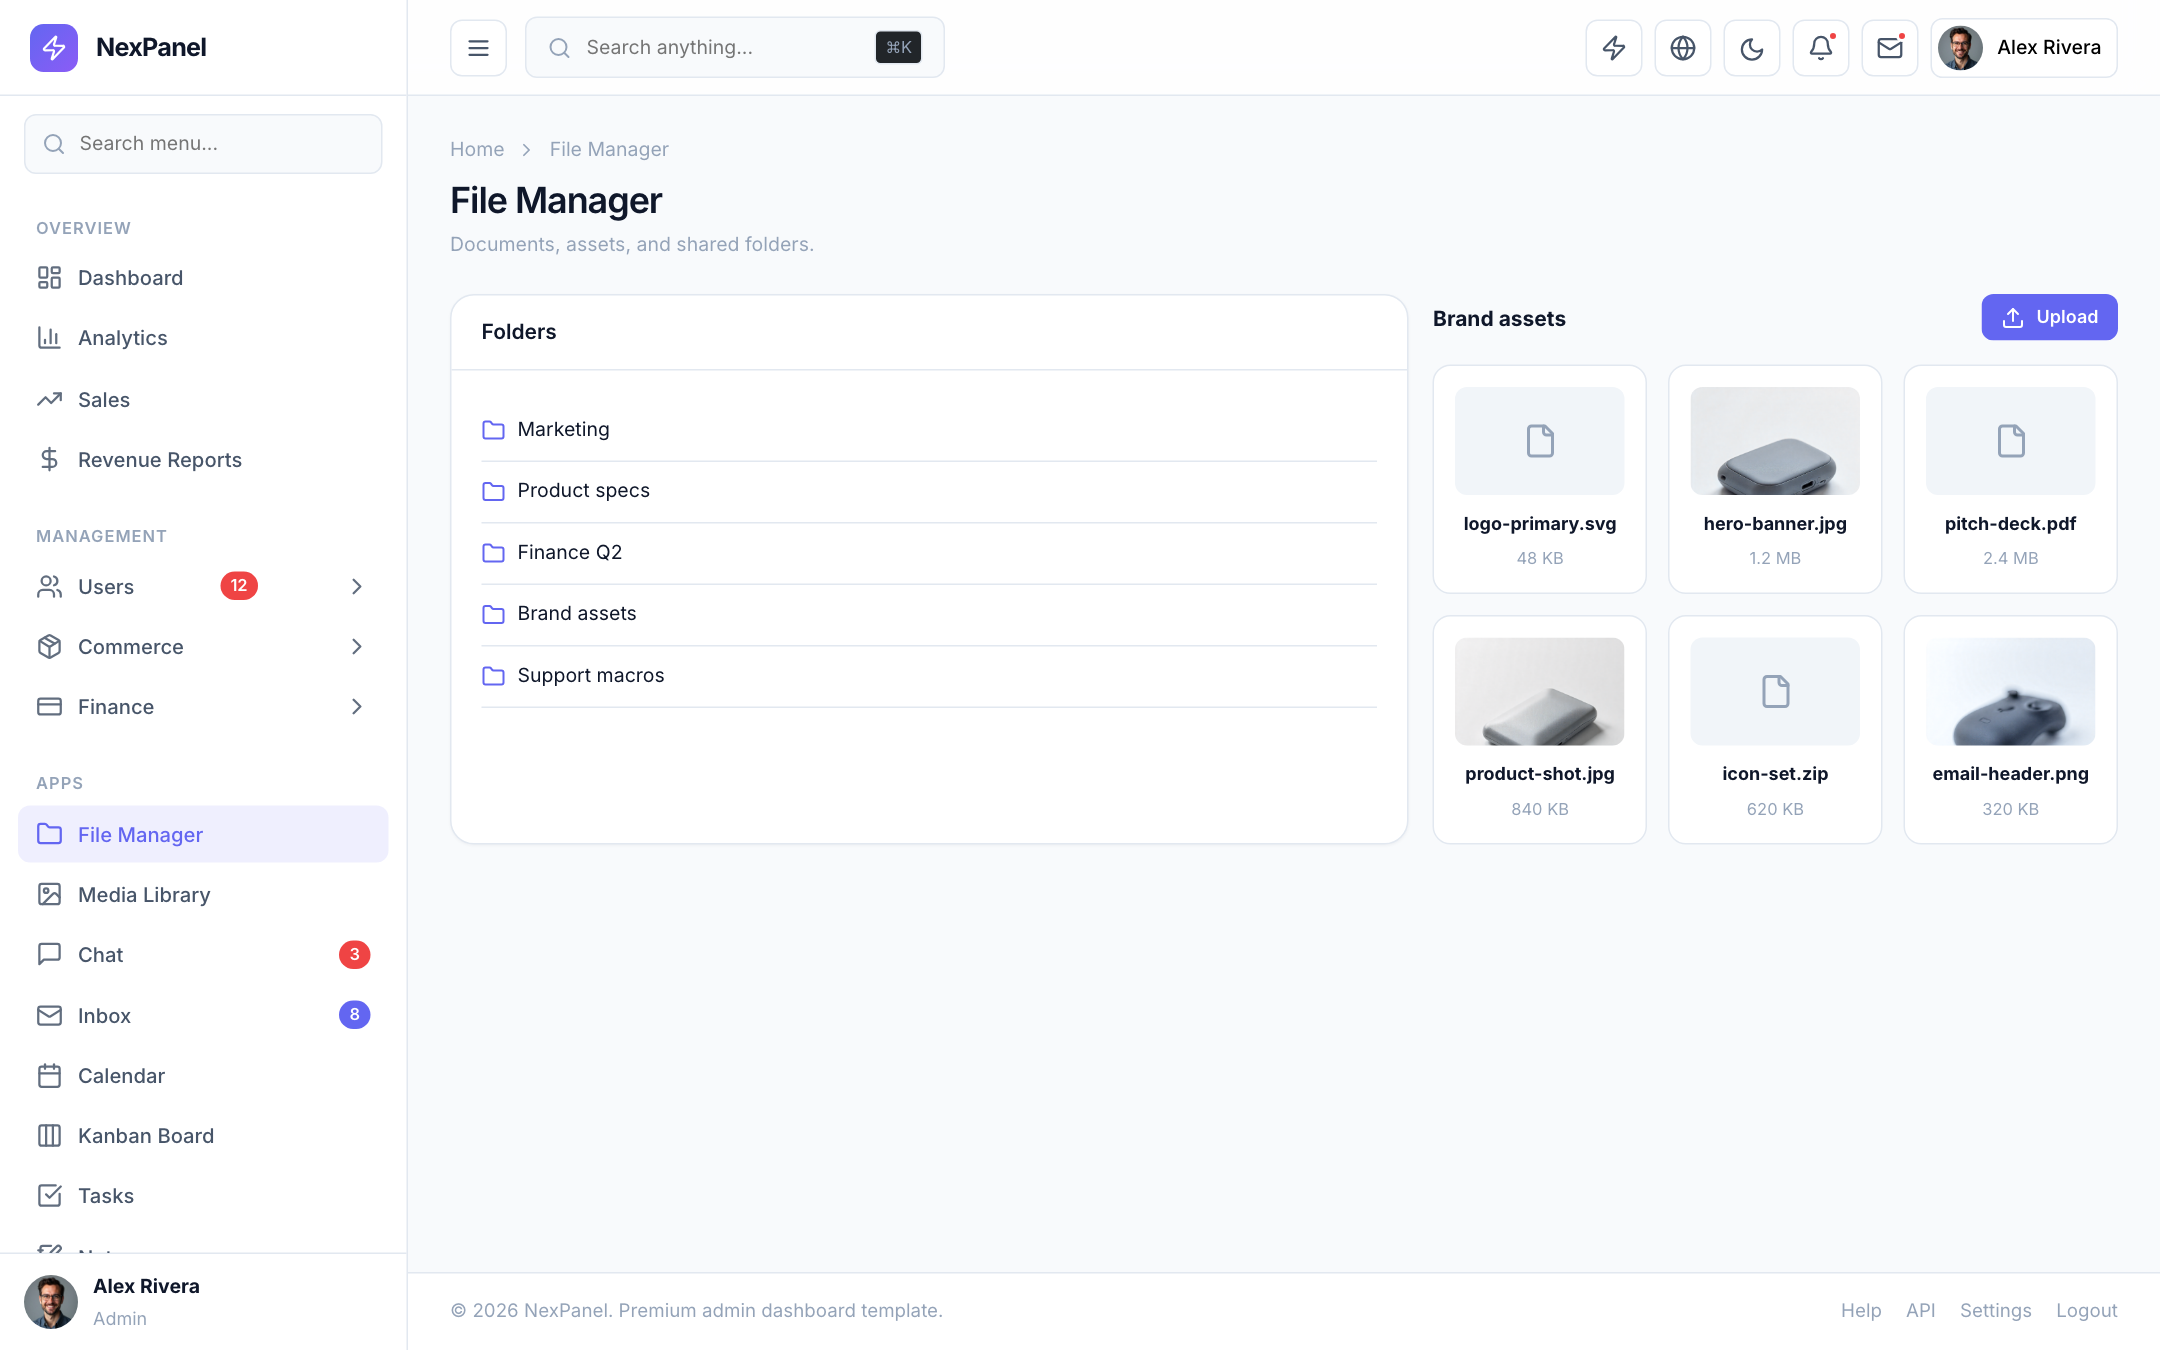Open the Marketing folder
Viewport: 2160px width, 1350px height.
[929, 429]
